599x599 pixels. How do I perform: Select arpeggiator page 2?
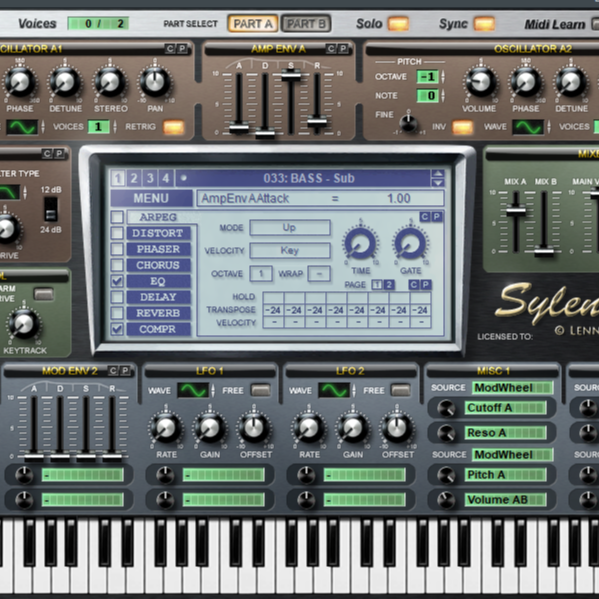[389, 285]
